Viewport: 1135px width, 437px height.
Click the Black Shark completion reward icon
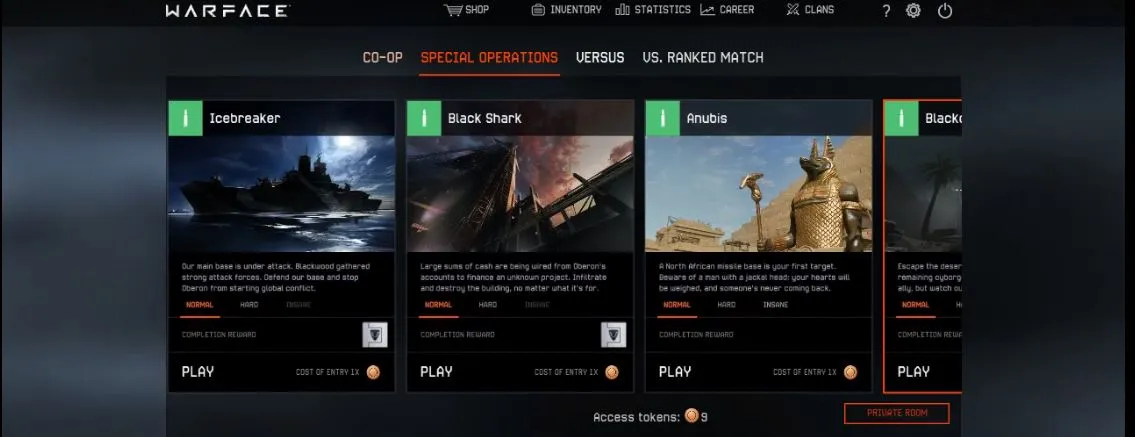pos(614,335)
